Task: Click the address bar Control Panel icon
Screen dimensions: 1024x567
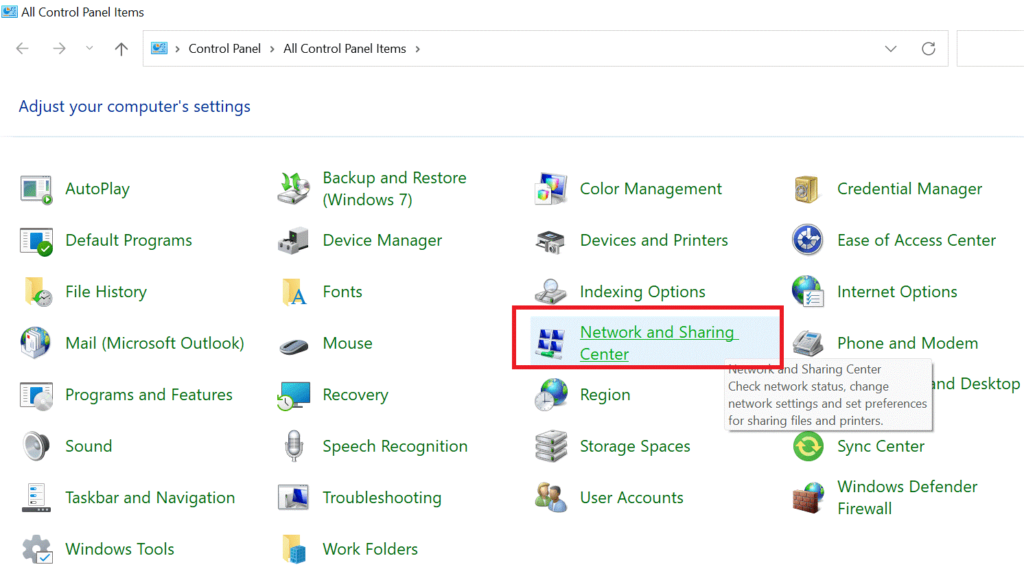Action: click(159, 48)
